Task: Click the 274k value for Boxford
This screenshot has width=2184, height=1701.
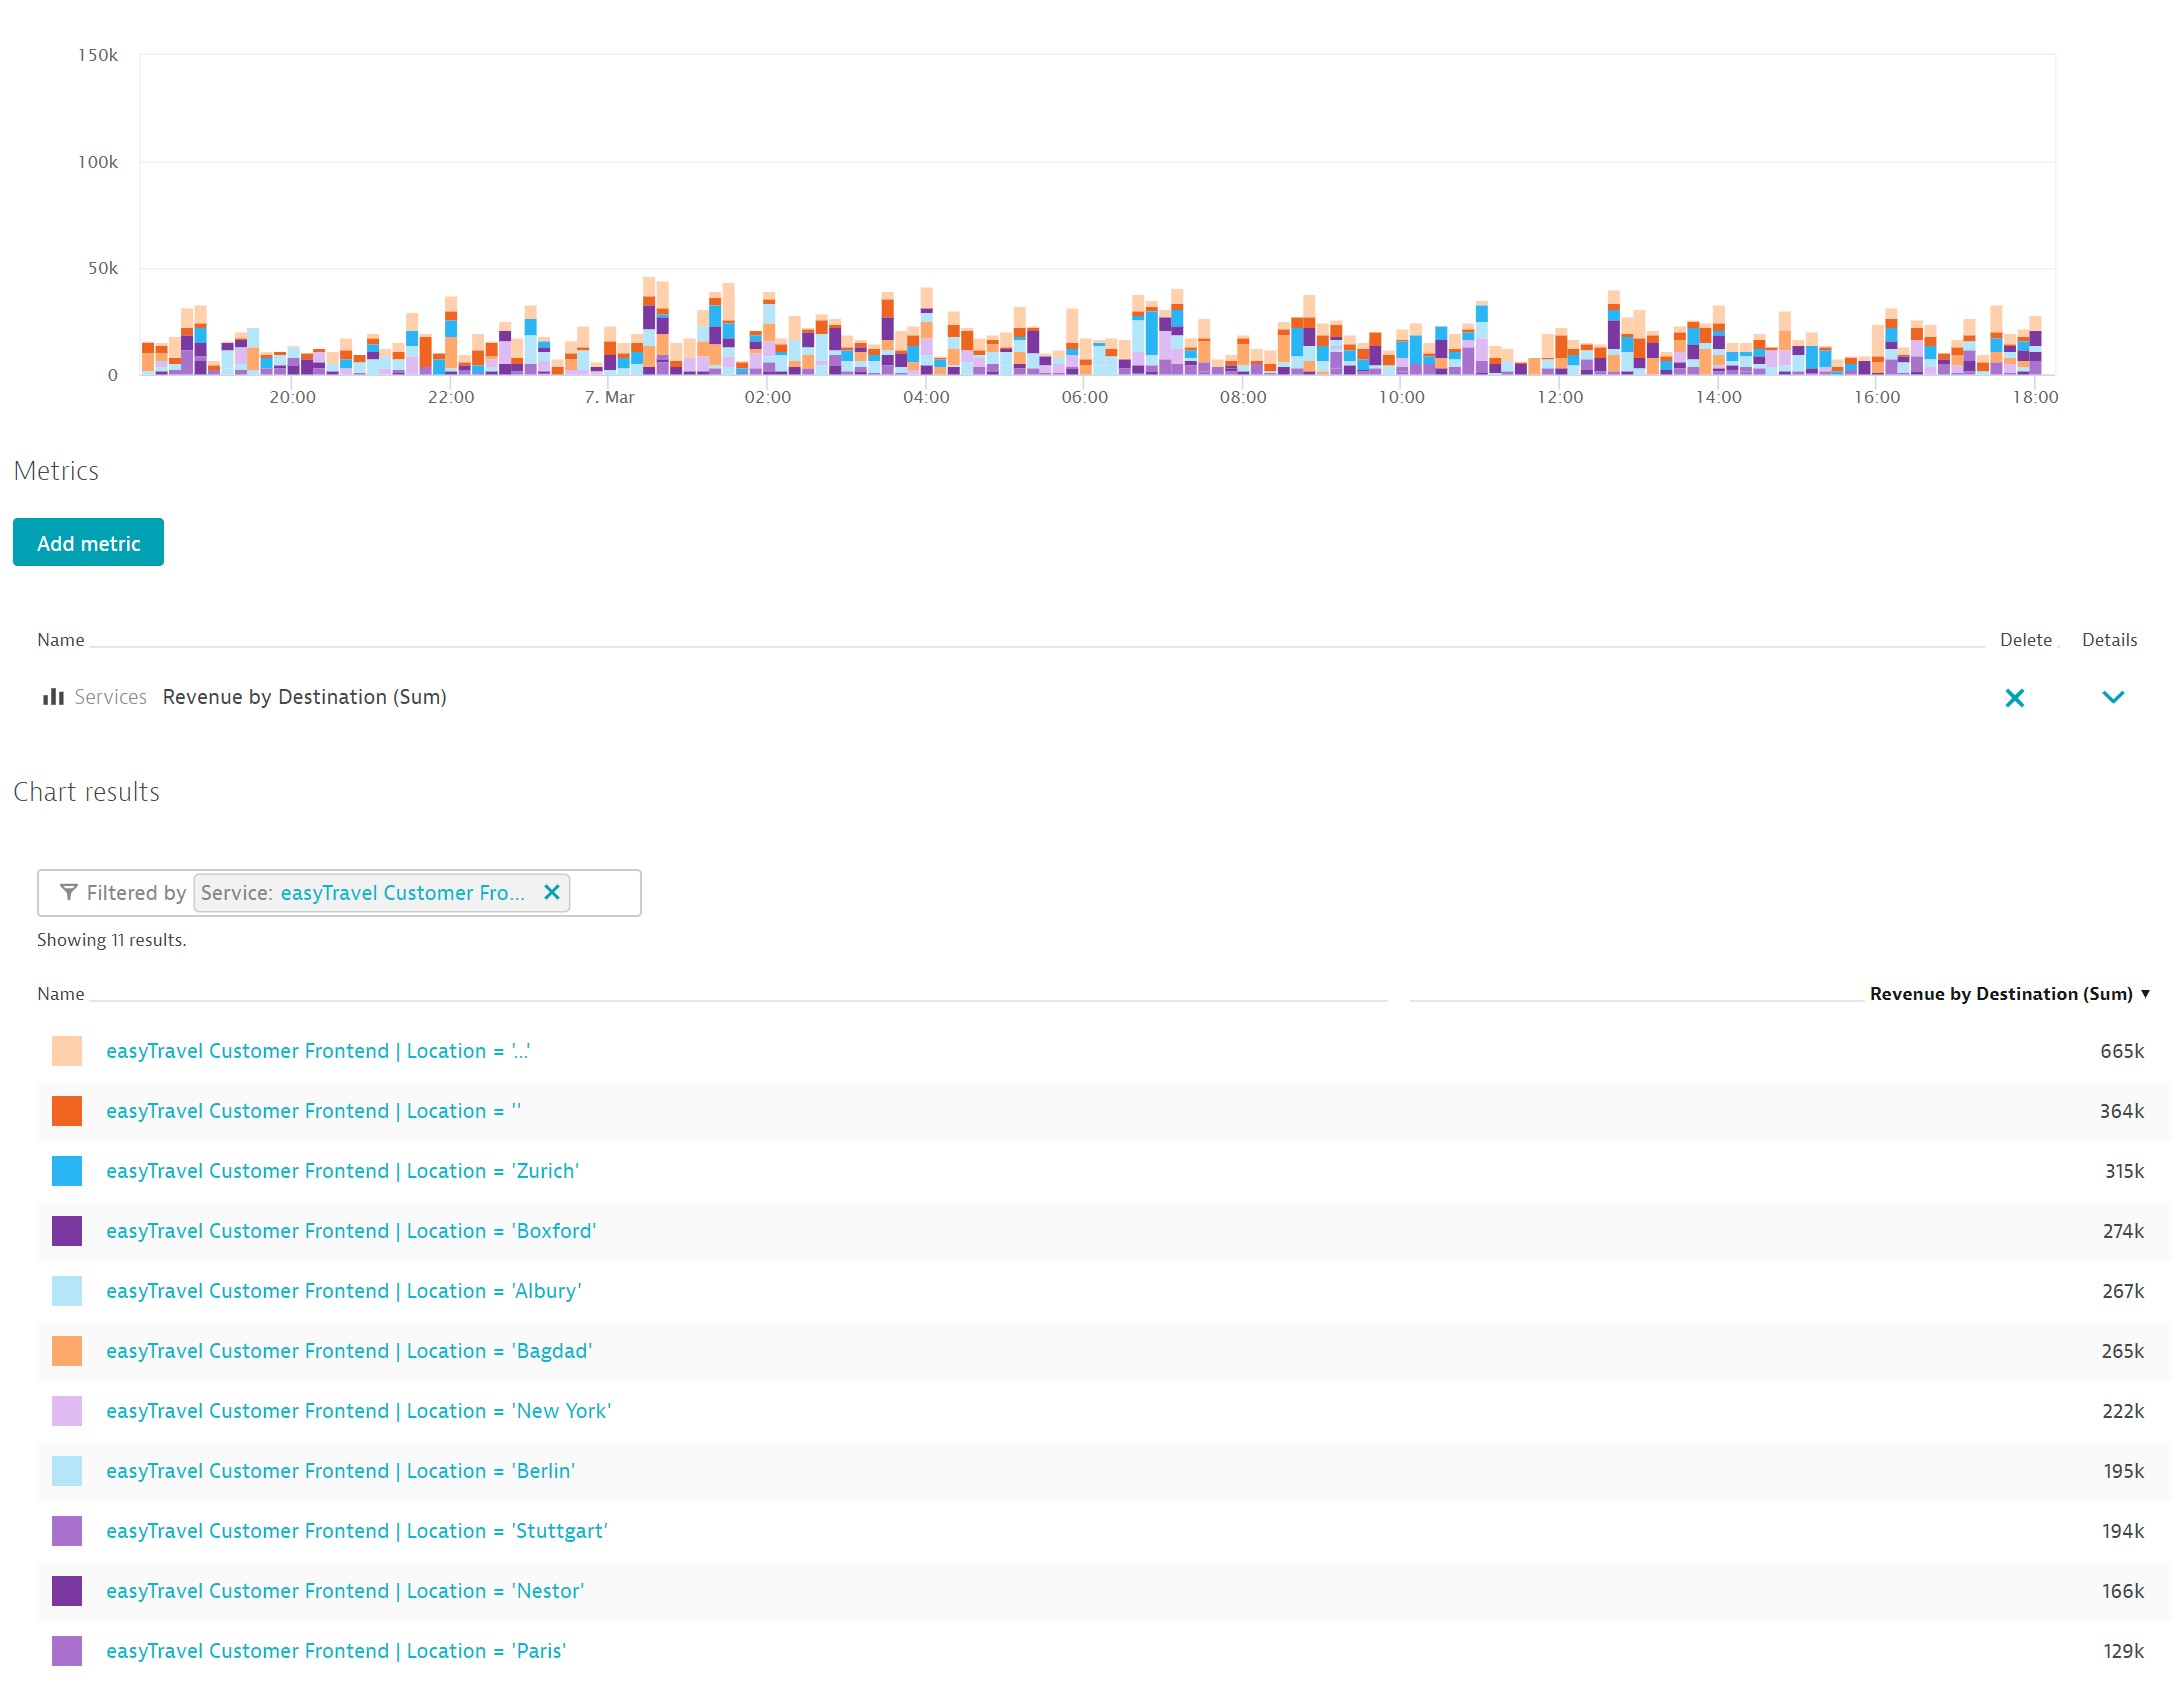Action: pyautogui.click(x=2122, y=1231)
